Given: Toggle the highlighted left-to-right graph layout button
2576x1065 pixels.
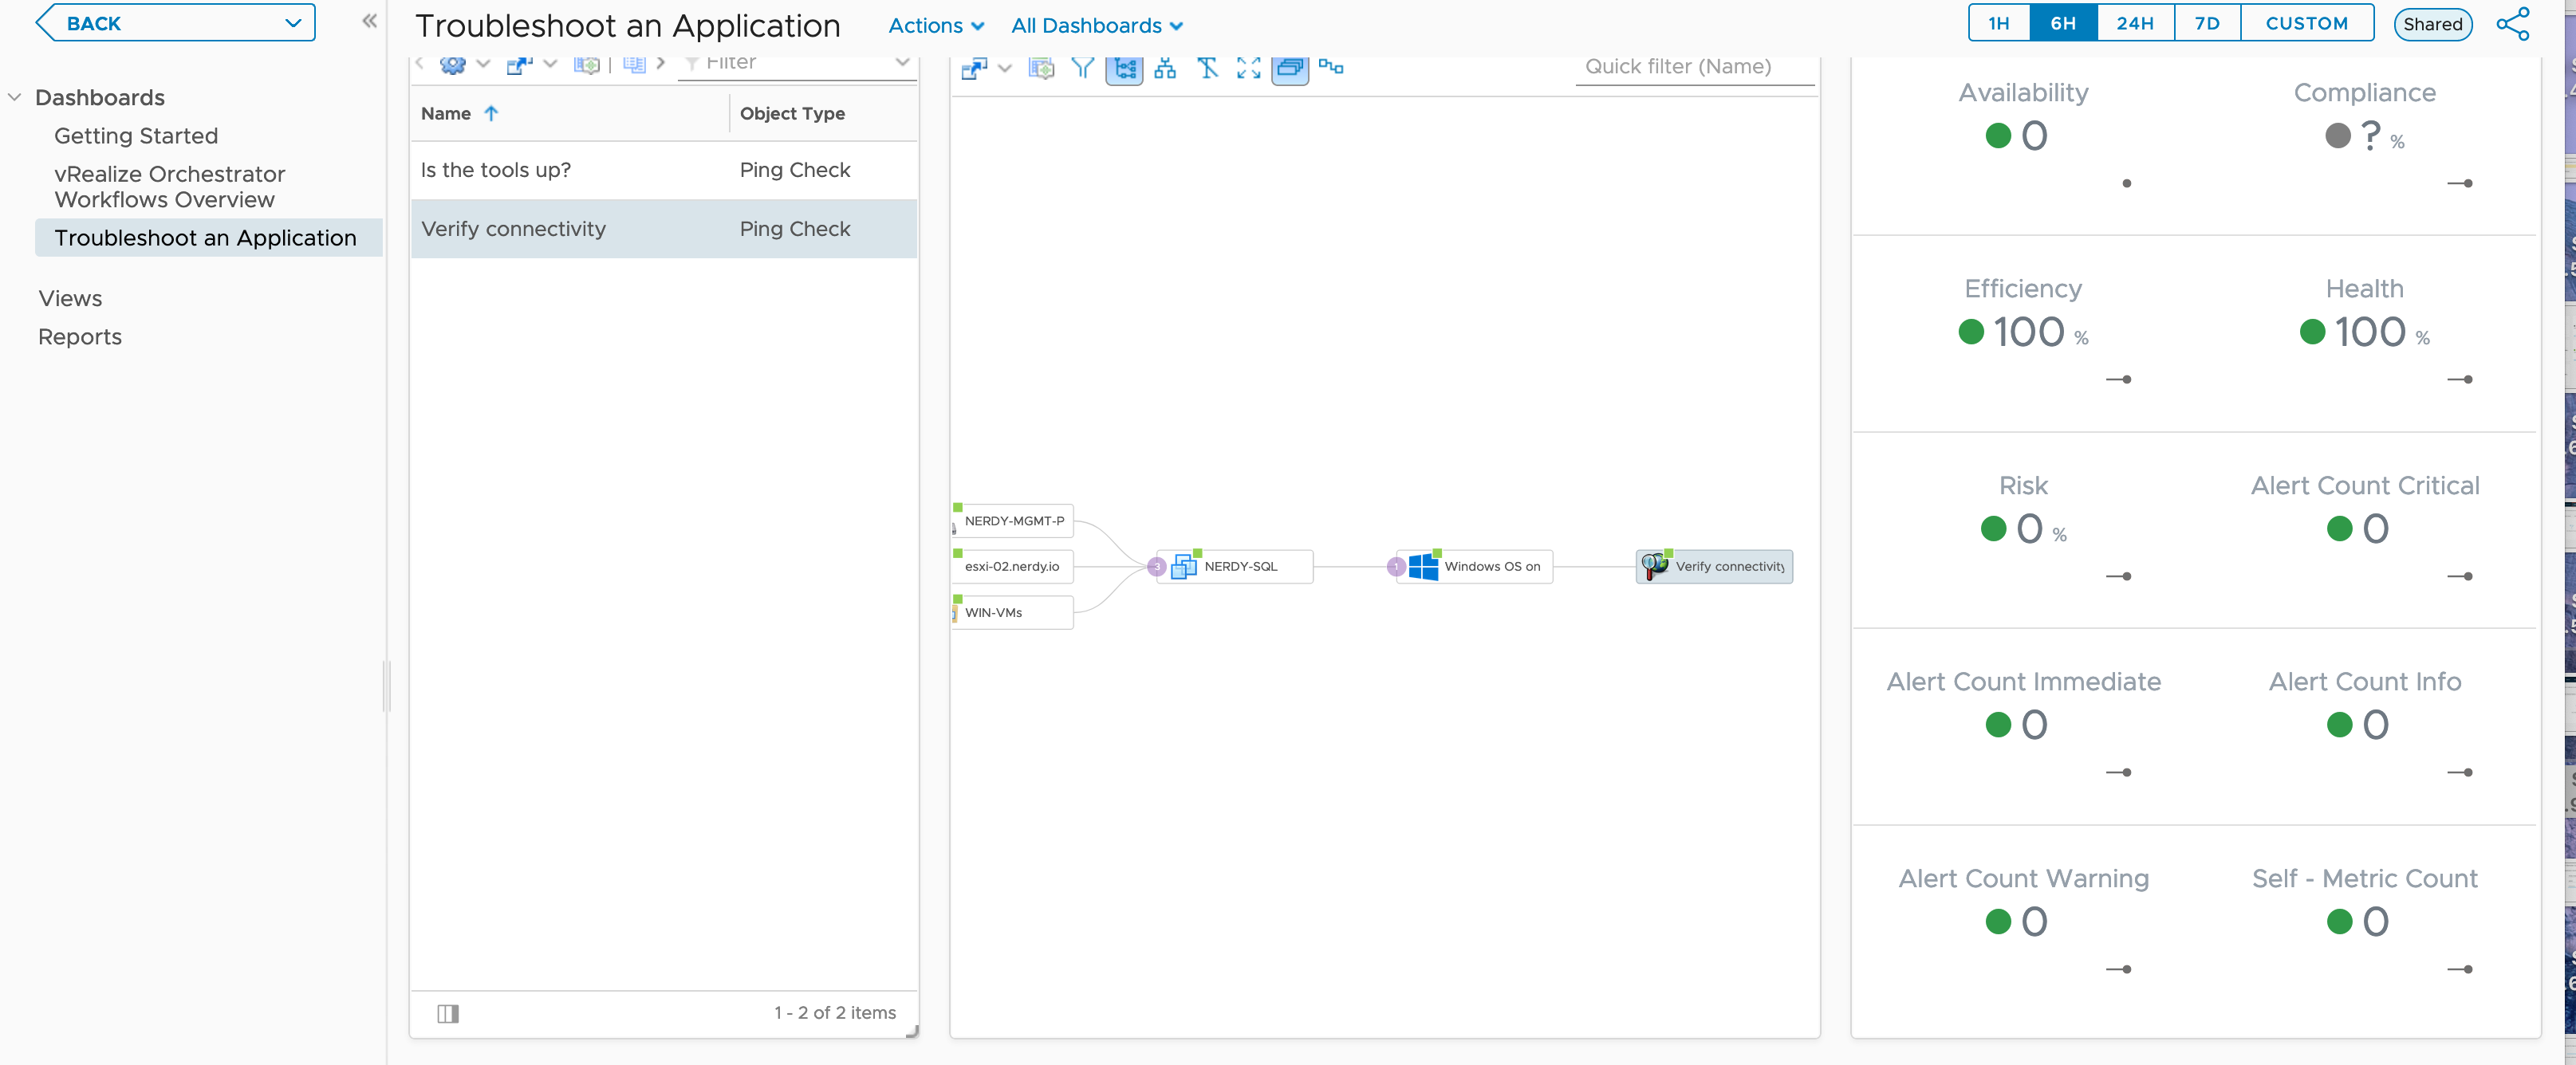Looking at the screenshot, I should pyautogui.click(x=1124, y=68).
